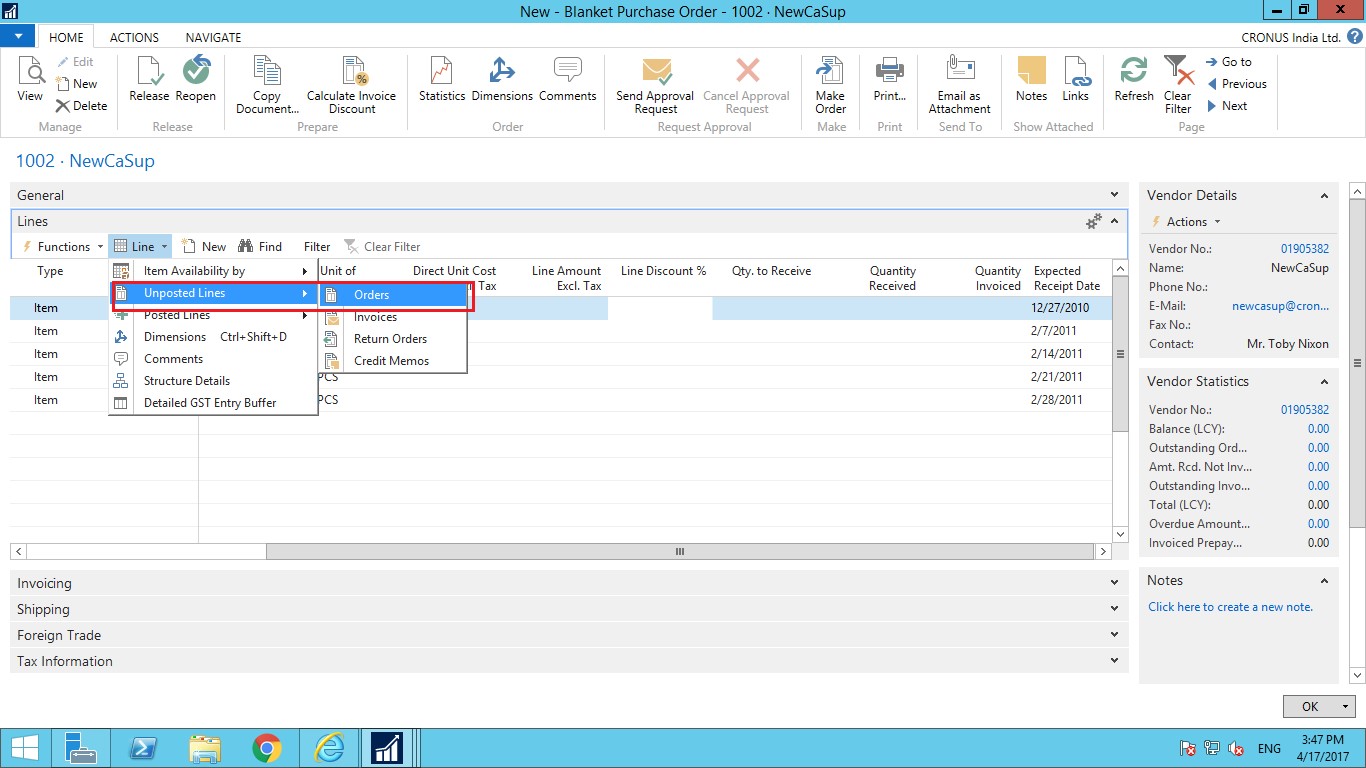Open the Lines pane customization gear
This screenshot has width=1366, height=768.
coord(1094,222)
